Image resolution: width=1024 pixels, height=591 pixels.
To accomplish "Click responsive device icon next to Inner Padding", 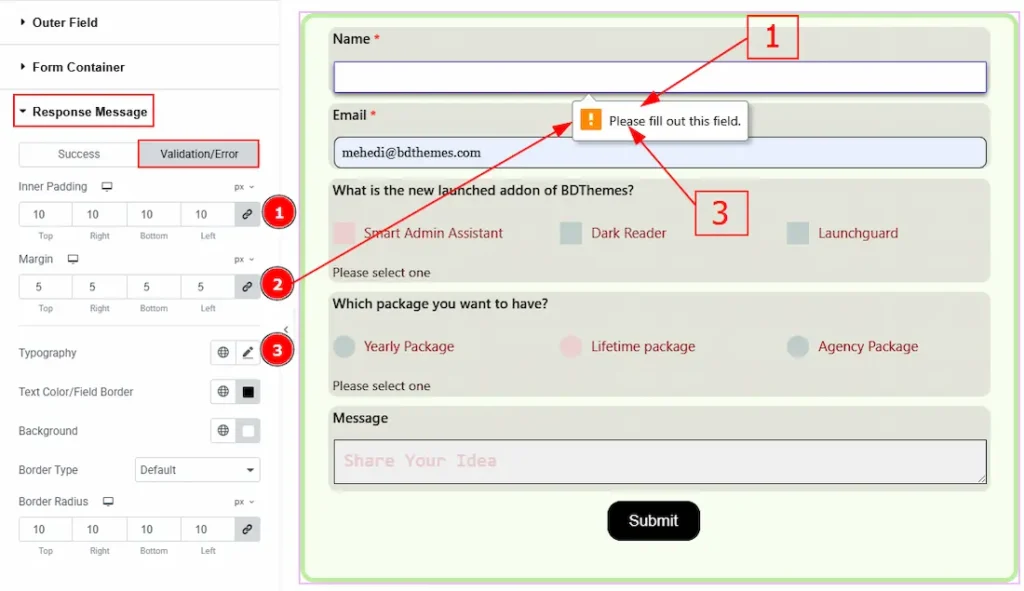I will [x=107, y=187].
